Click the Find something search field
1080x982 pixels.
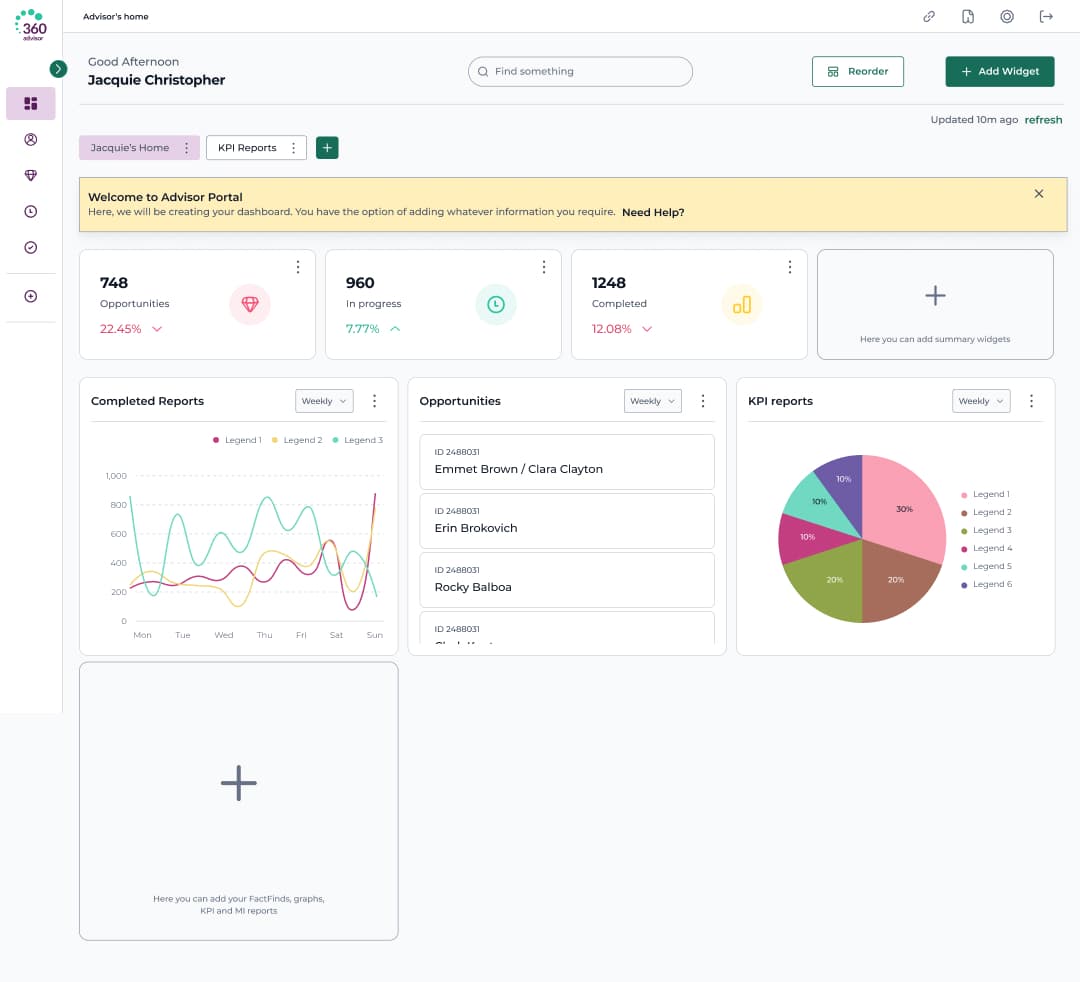click(580, 72)
